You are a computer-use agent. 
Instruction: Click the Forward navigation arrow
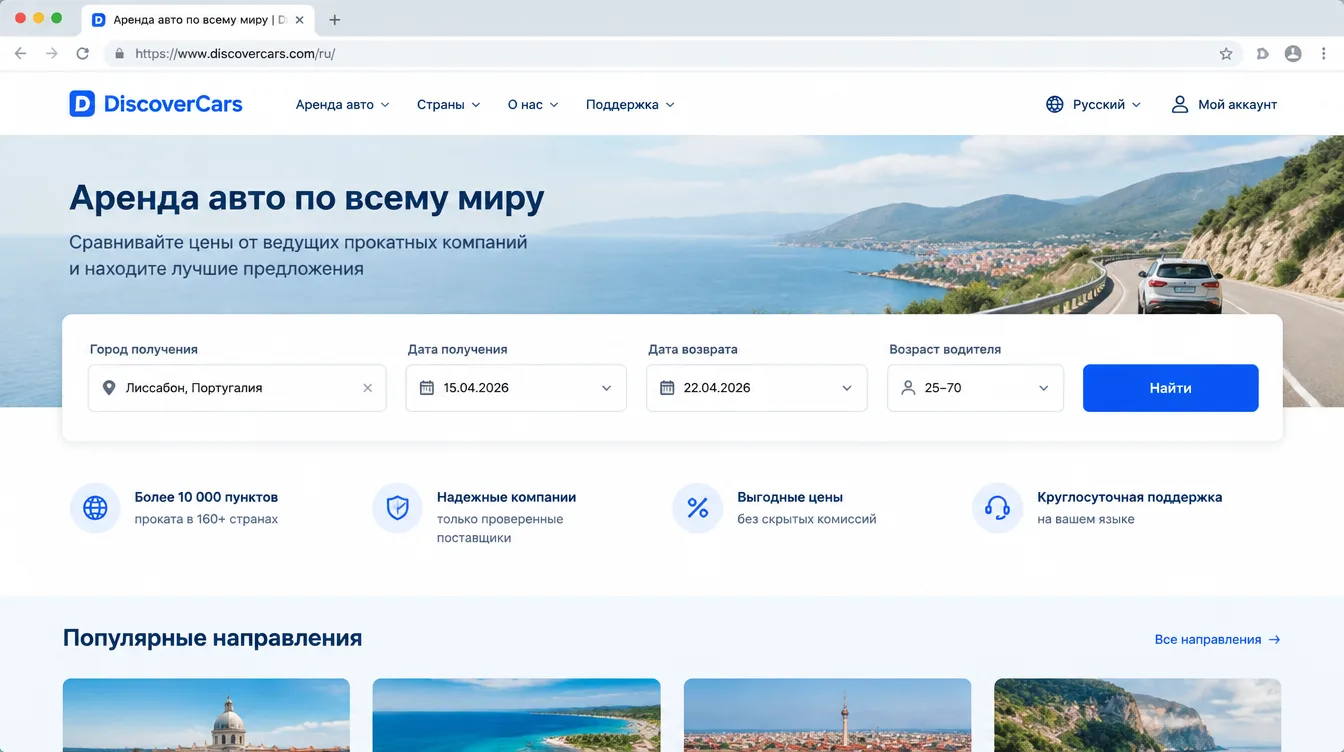coord(52,54)
